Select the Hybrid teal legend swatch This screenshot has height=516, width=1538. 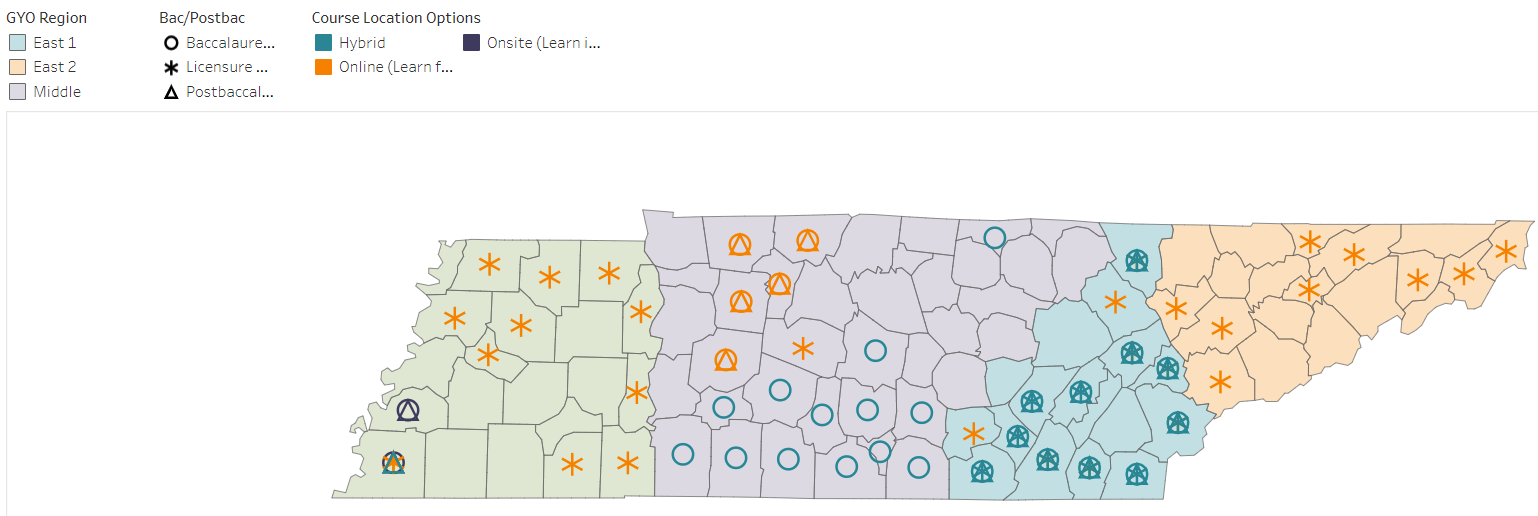coord(322,43)
